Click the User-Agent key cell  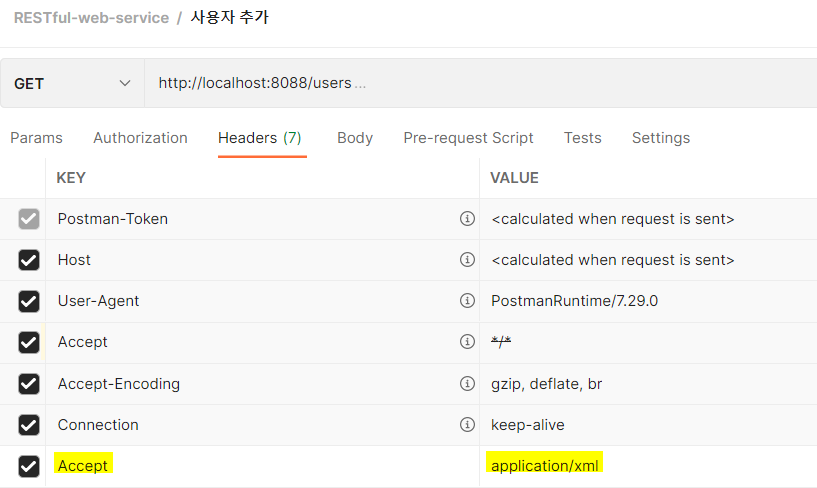(262, 301)
